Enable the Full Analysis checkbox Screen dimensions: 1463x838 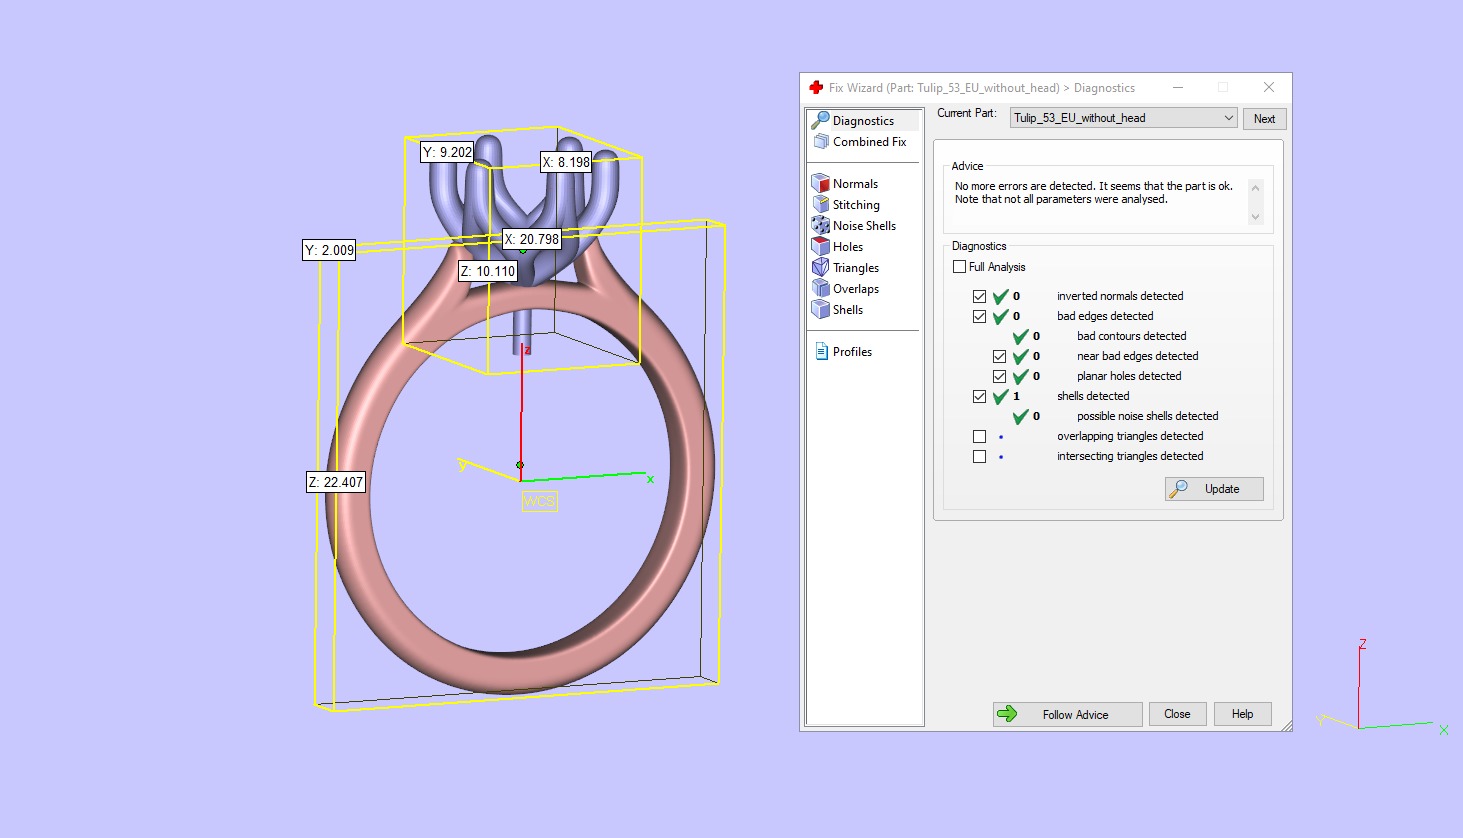click(960, 267)
